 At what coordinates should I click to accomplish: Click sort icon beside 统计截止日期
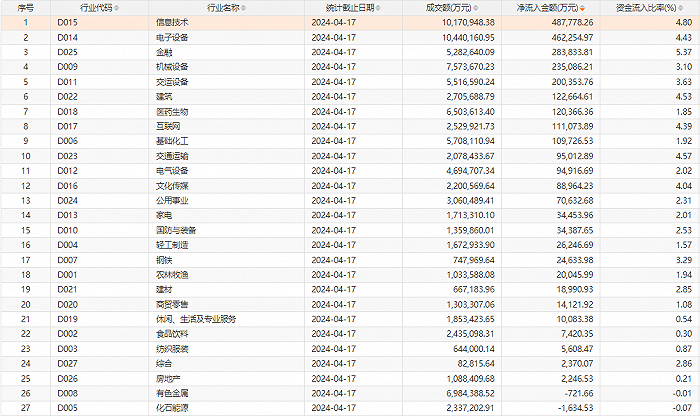tap(378, 8)
